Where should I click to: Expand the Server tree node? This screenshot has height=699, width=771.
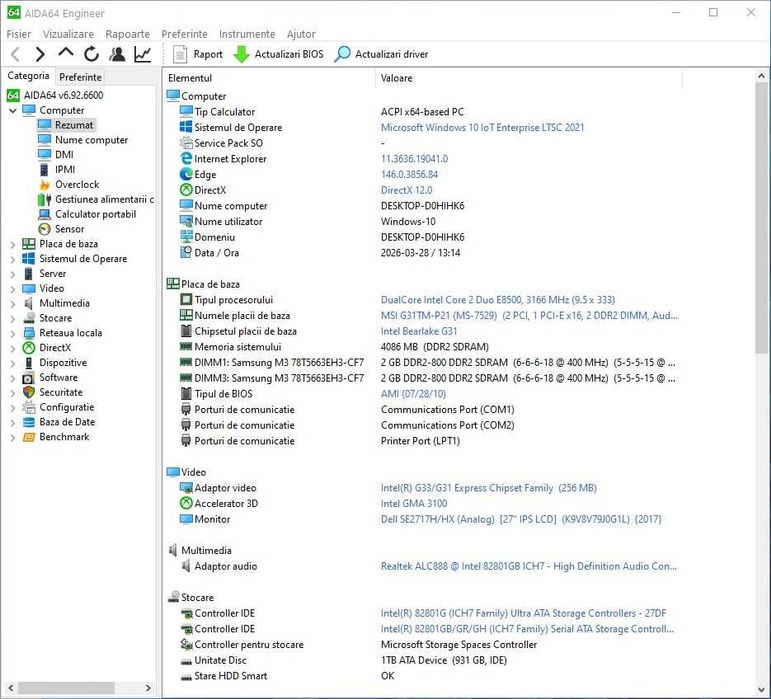(13, 274)
